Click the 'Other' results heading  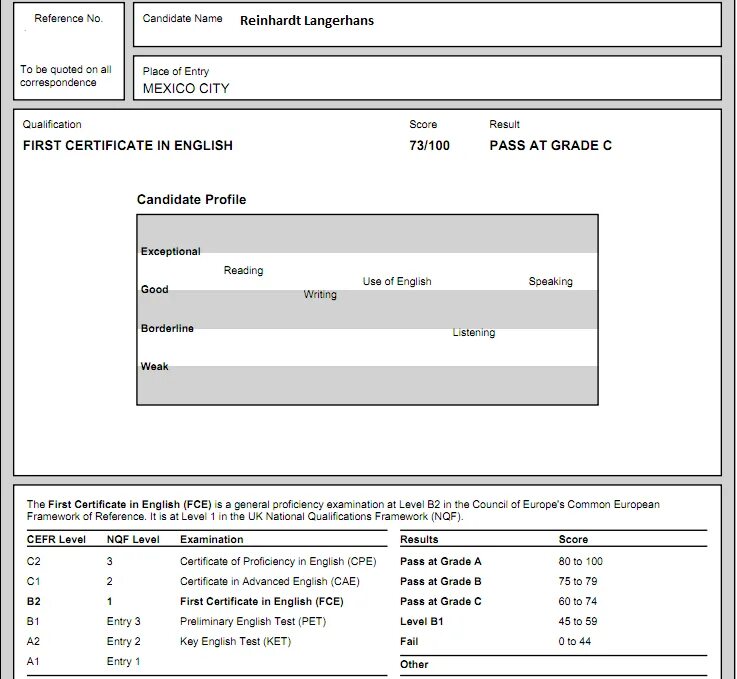(414, 664)
